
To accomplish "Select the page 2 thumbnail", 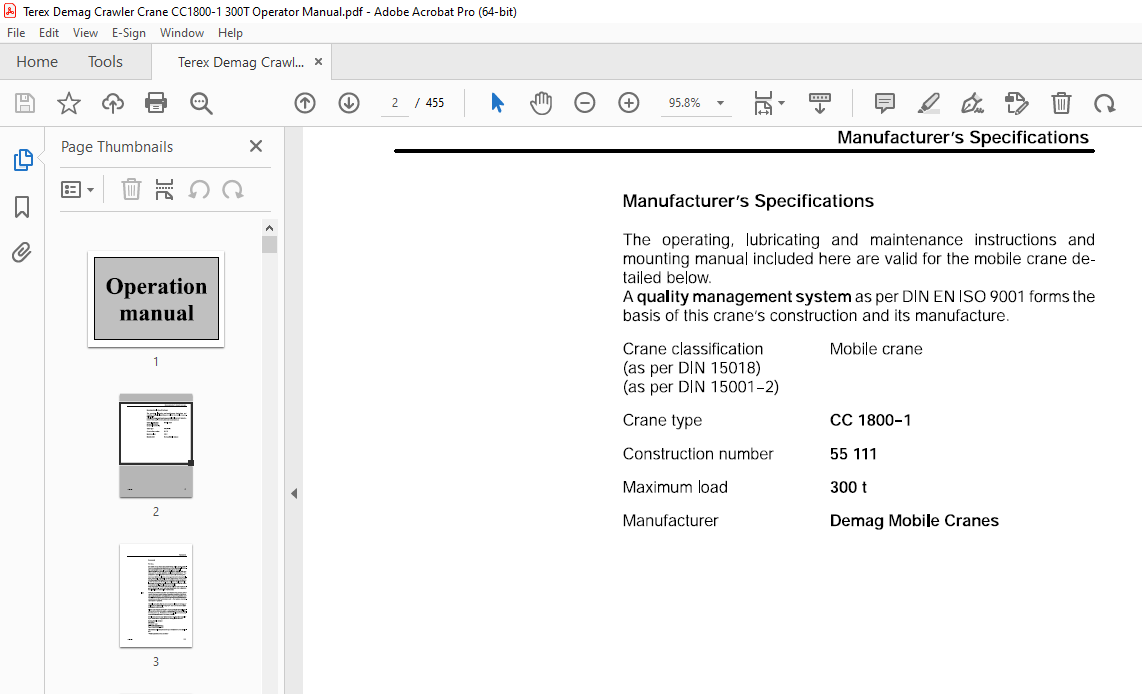I will (156, 446).
